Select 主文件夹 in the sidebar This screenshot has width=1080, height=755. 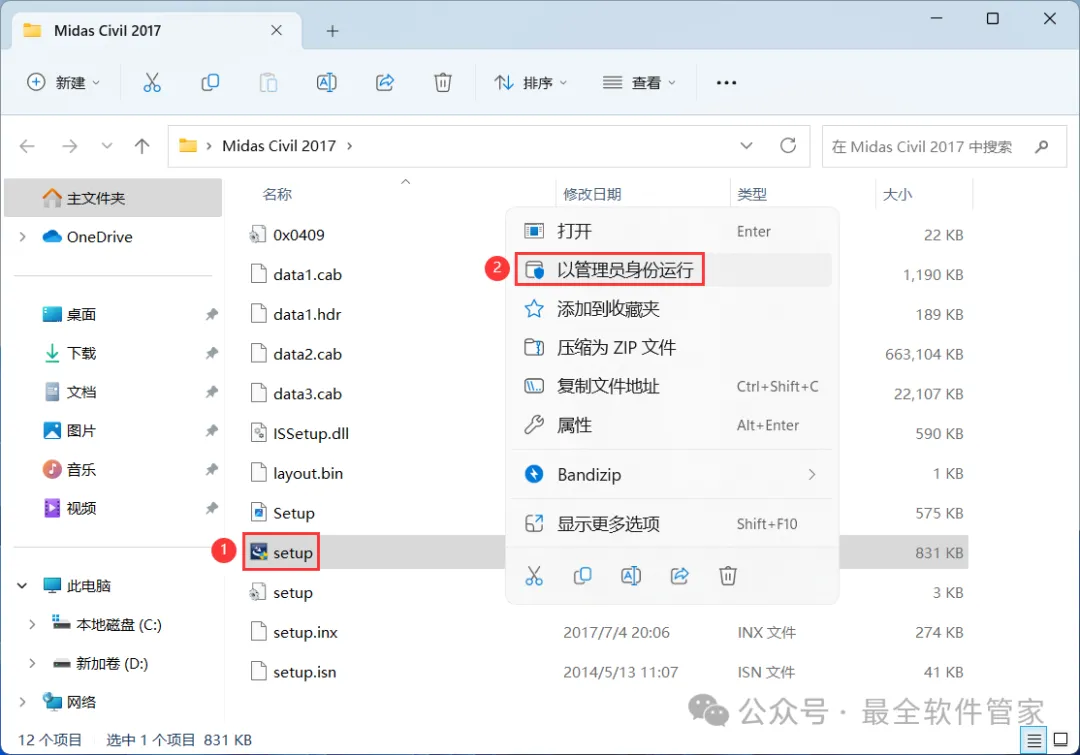[x=113, y=198]
